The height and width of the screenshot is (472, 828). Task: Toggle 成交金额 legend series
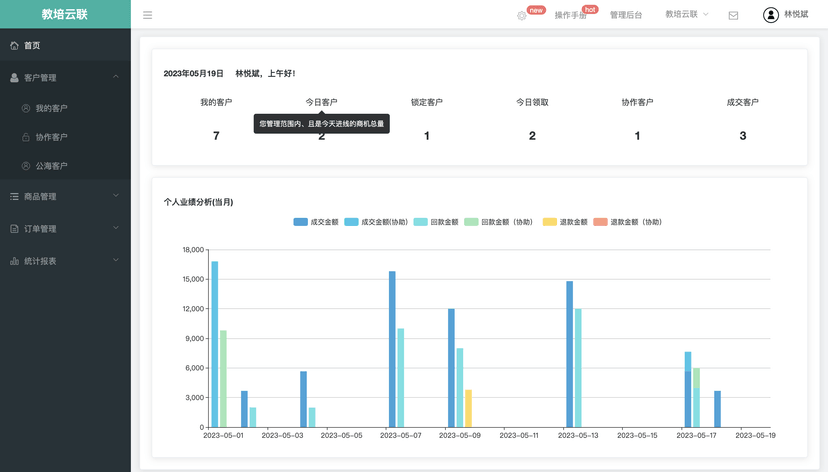[316, 222]
